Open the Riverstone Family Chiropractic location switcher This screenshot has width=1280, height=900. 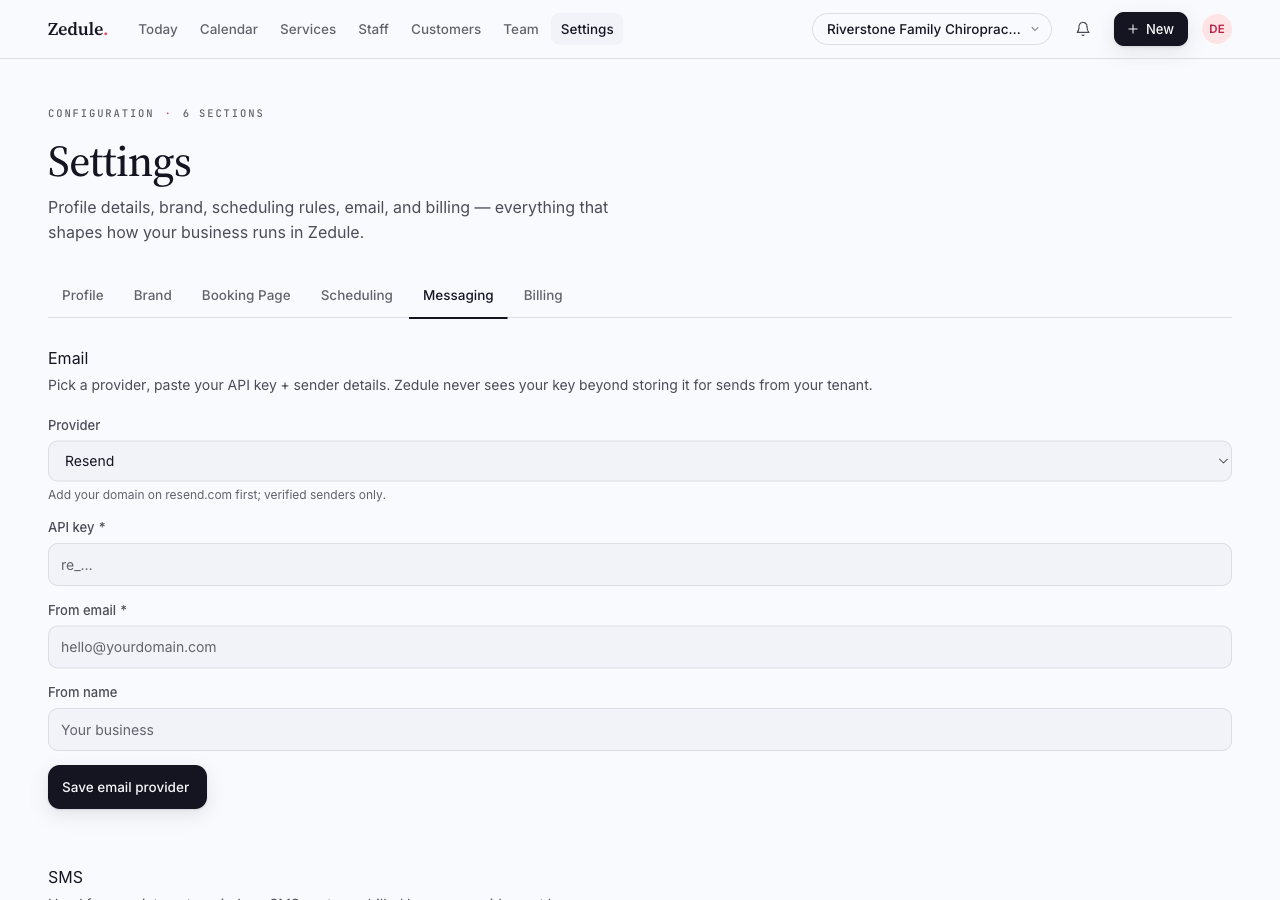click(x=932, y=29)
